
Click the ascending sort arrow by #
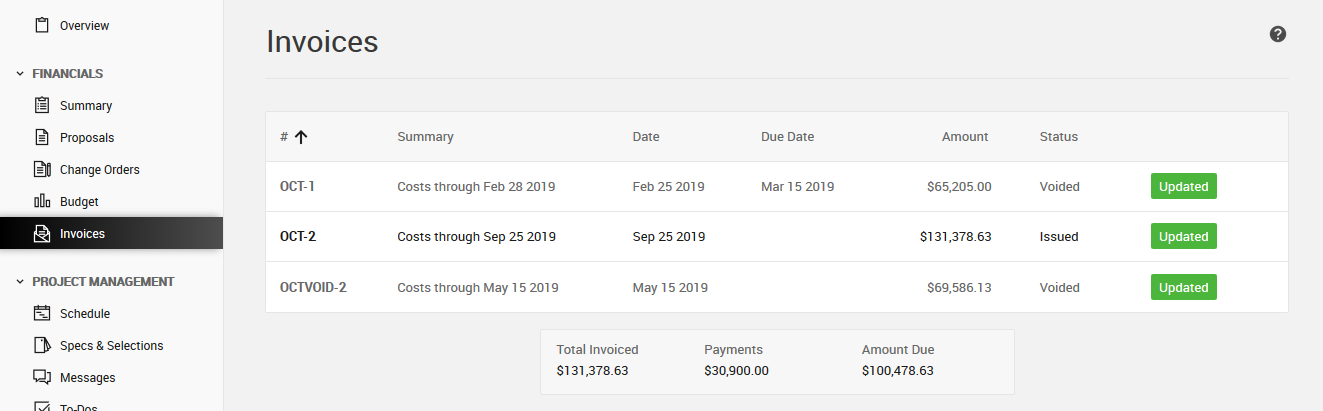301,137
